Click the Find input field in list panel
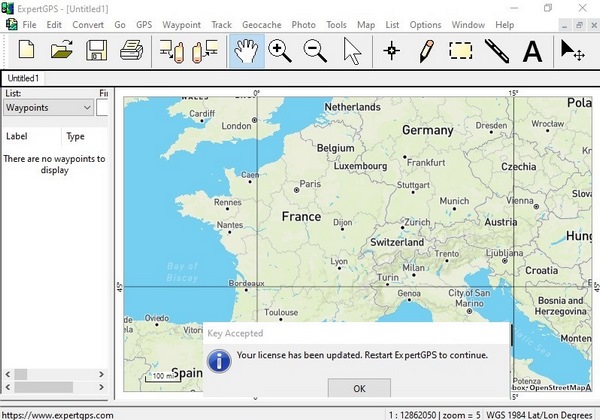600x420 pixels. click(102, 107)
